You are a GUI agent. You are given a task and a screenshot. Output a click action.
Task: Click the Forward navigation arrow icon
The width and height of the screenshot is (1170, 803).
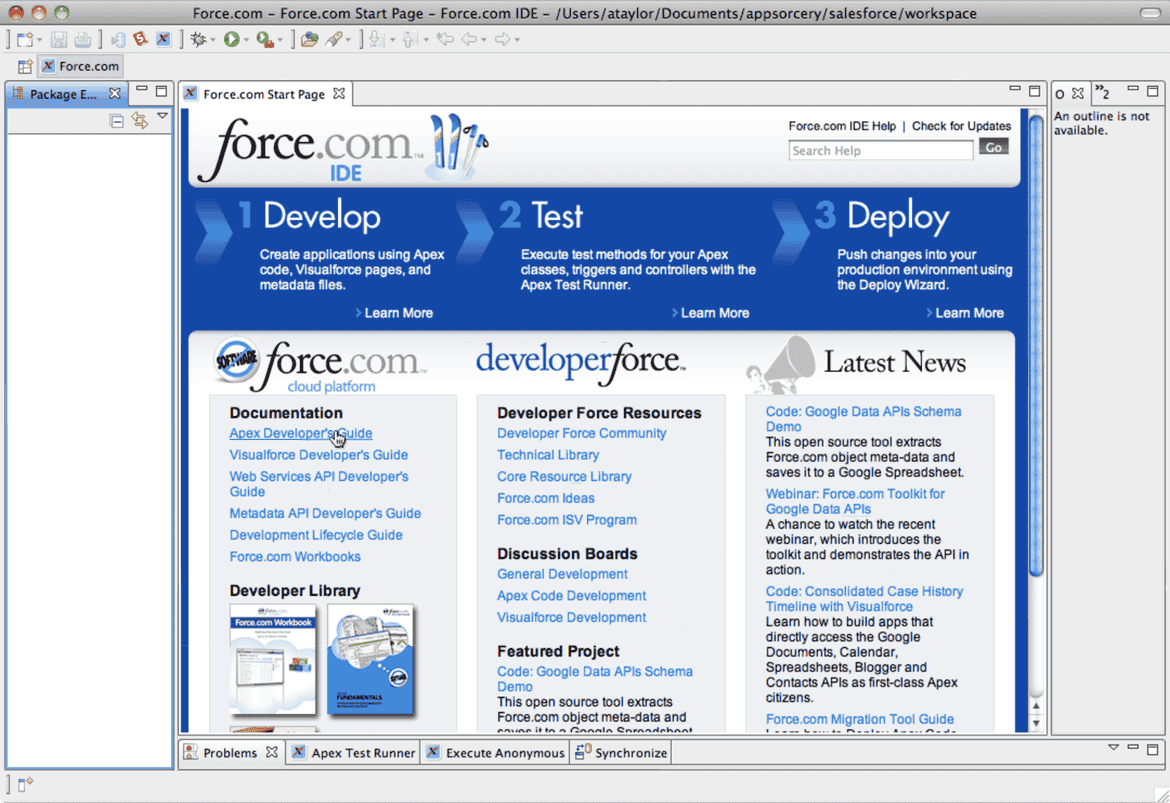pos(503,40)
